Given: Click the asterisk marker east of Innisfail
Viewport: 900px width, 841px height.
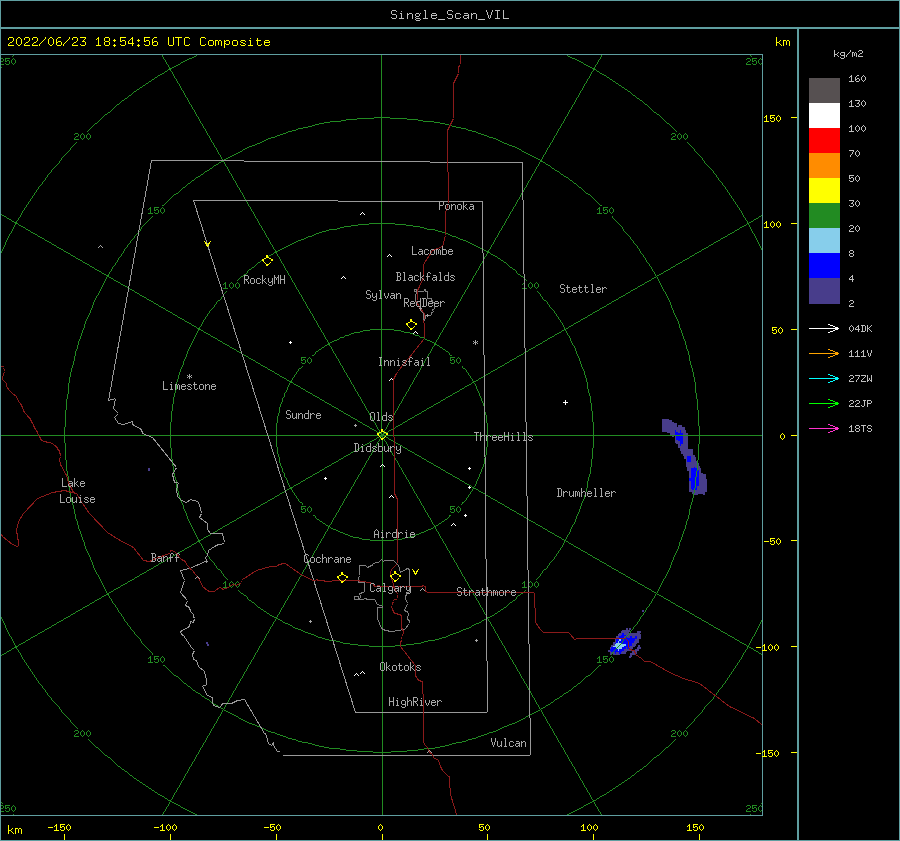Looking at the screenshot, I should click(x=475, y=343).
